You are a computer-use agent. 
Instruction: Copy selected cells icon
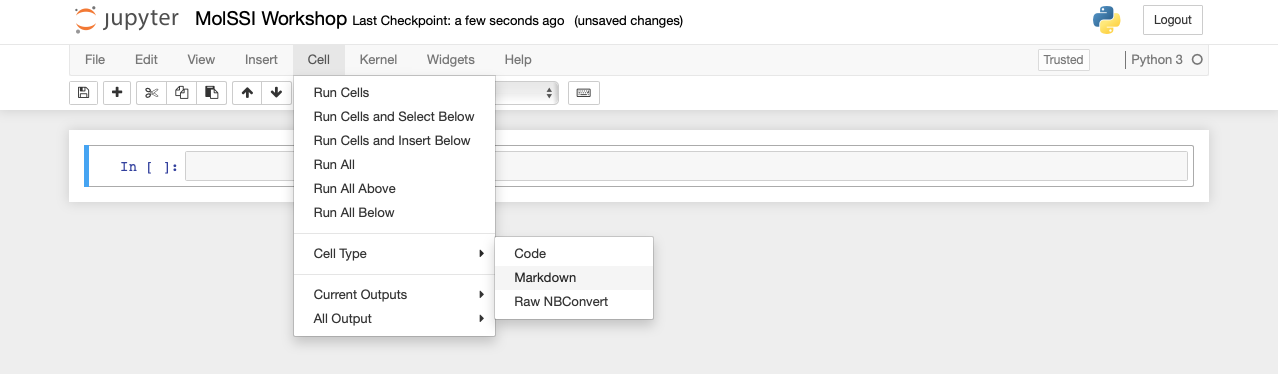[x=181, y=93]
